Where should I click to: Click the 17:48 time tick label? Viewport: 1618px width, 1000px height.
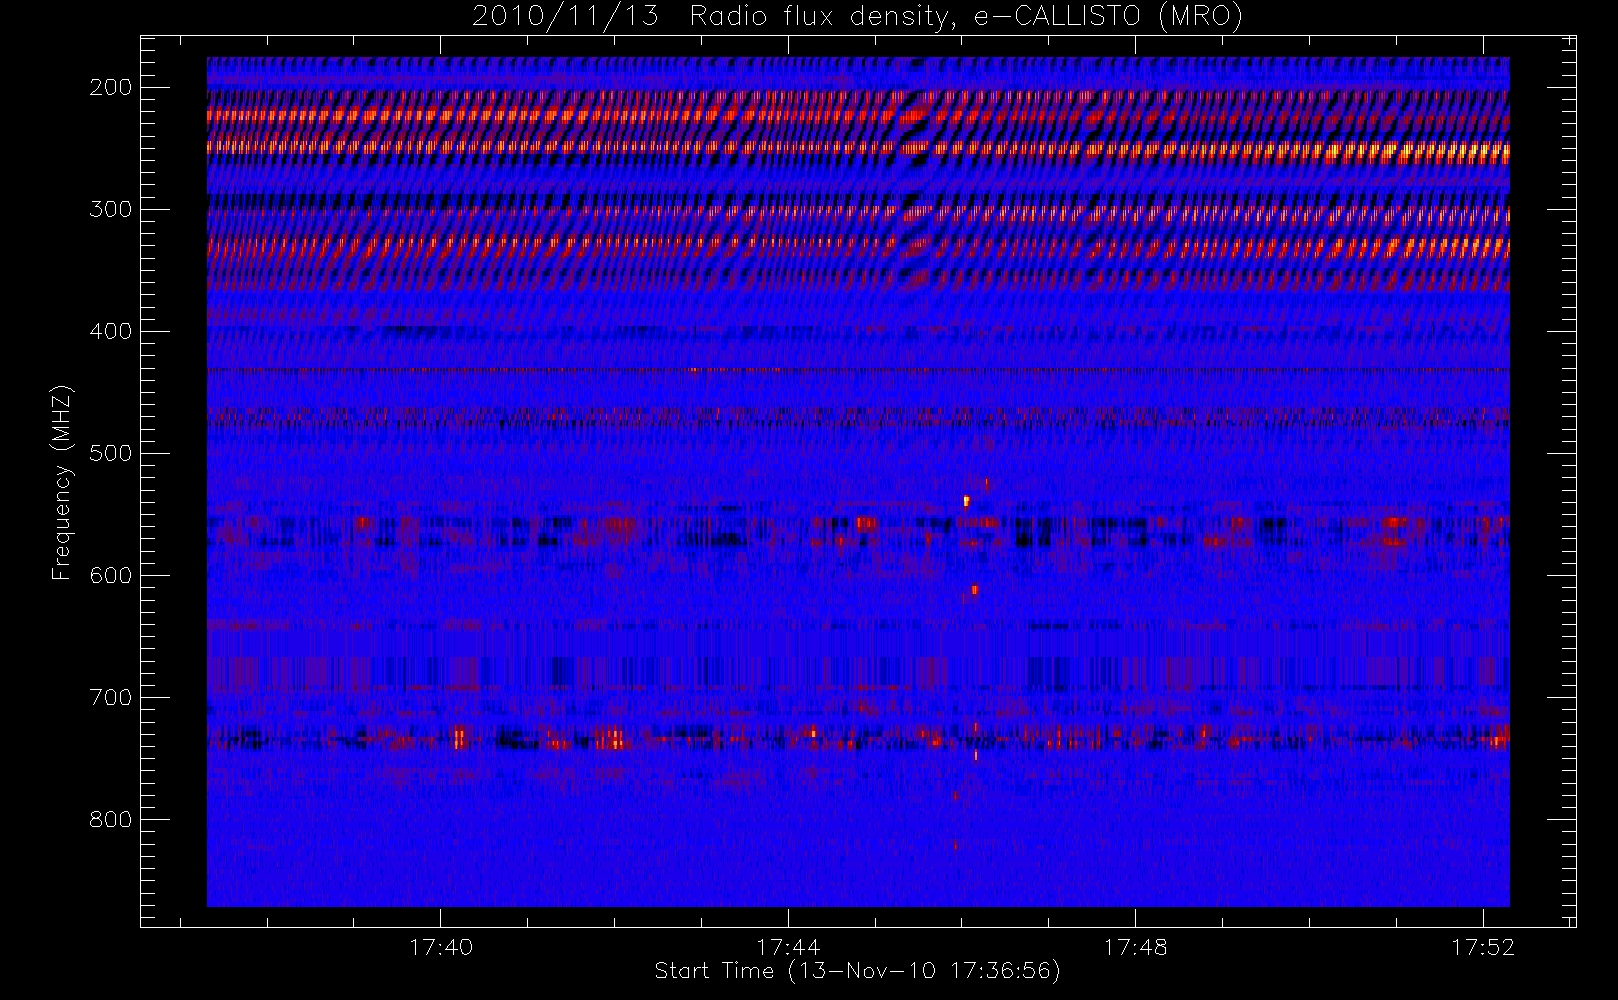pos(1136,947)
